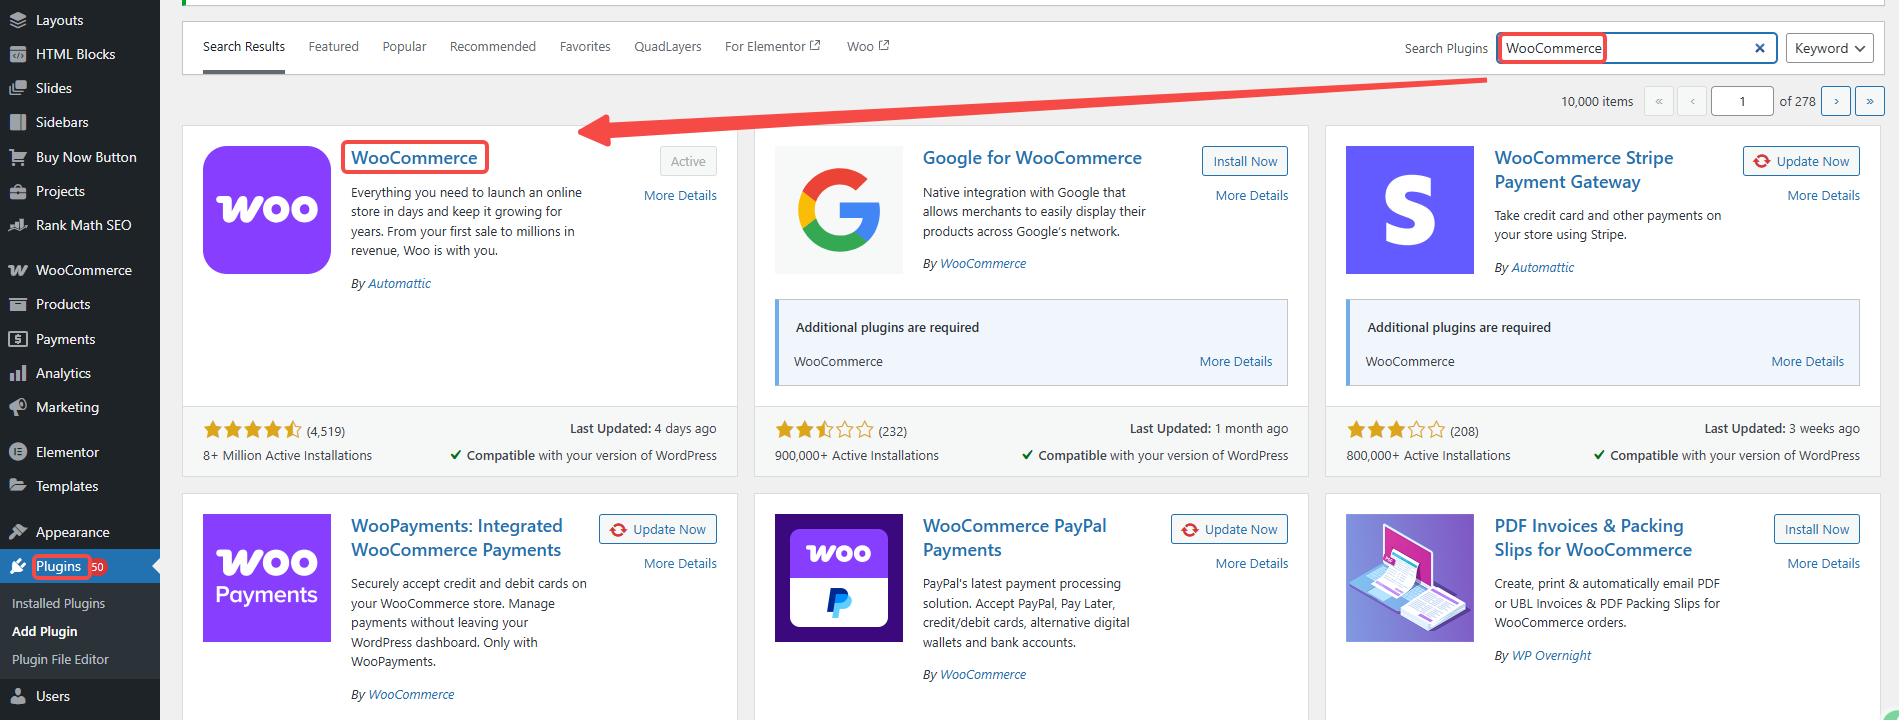The width and height of the screenshot is (1899, 720).
Task: View More Details under WooCommerce Active button
Action: coord(680,196)
